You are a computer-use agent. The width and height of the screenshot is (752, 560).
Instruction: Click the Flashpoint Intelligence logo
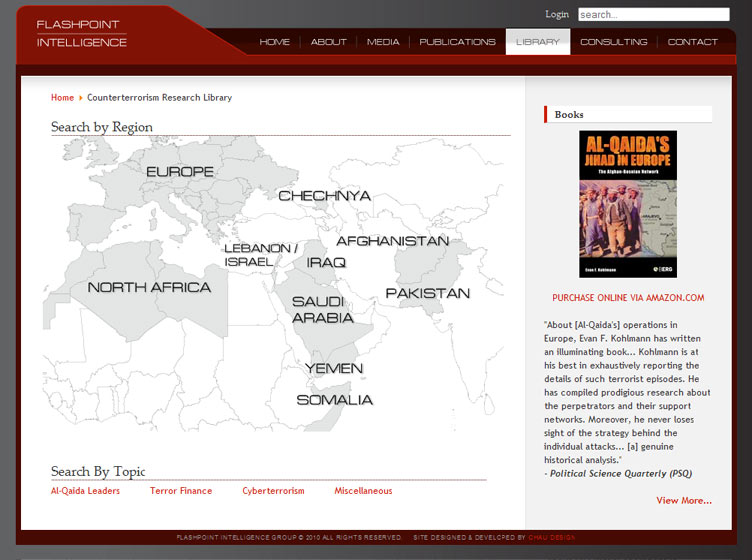point(82,33)
